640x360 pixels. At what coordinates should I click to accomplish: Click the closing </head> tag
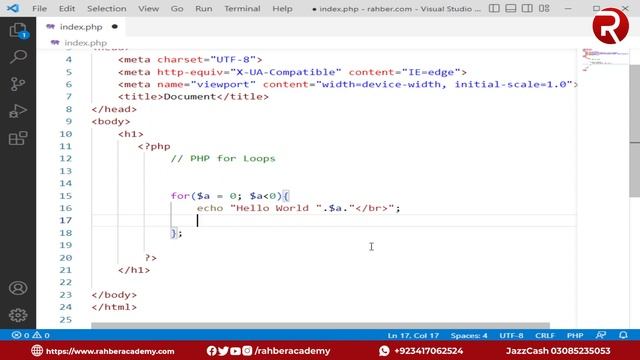pos(114,109)
